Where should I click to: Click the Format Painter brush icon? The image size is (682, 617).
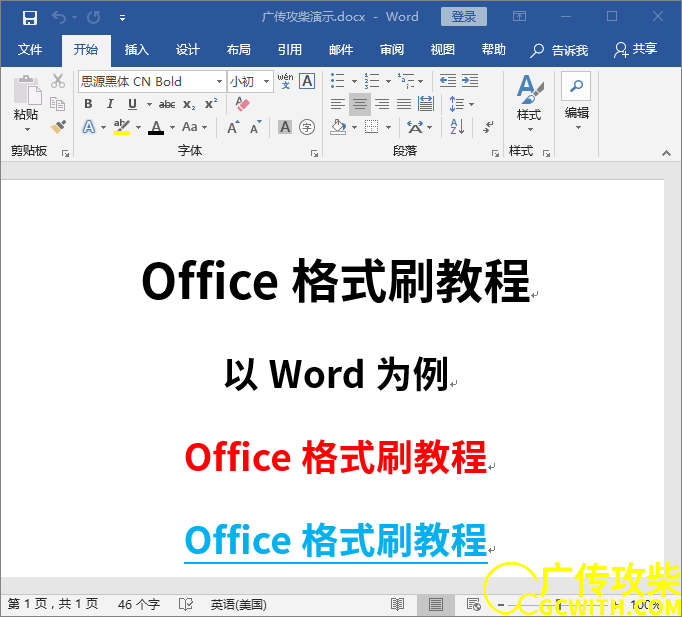(58, 127)
